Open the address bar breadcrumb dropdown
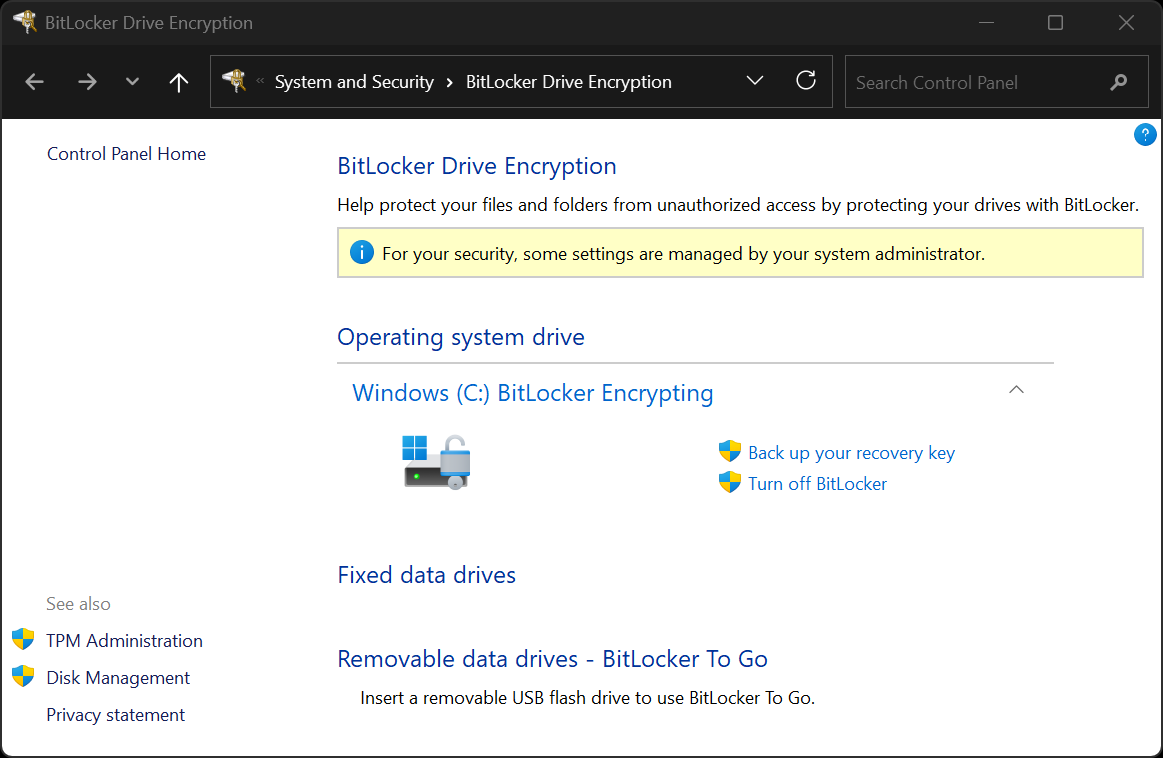Image resolution: width=1163 pixels, height=758 pixels. (x=754, y=81)
